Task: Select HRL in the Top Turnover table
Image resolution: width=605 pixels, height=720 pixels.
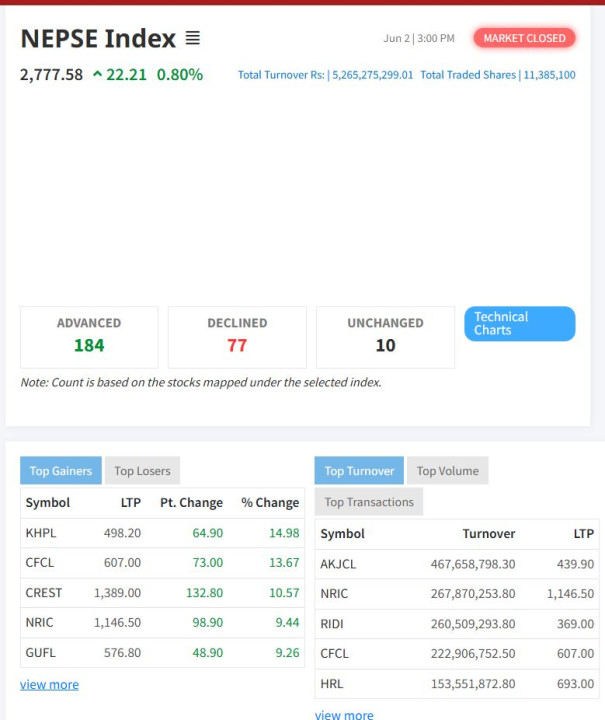Action: click(332, 684)
